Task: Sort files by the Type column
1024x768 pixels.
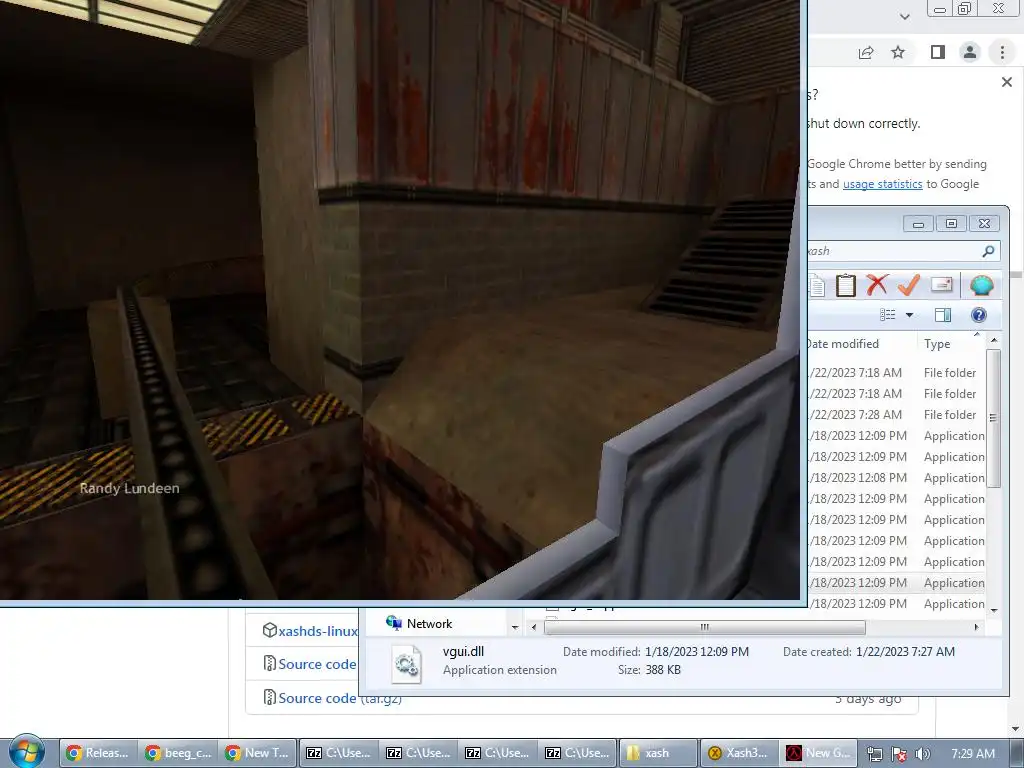Action: (951, 344)
